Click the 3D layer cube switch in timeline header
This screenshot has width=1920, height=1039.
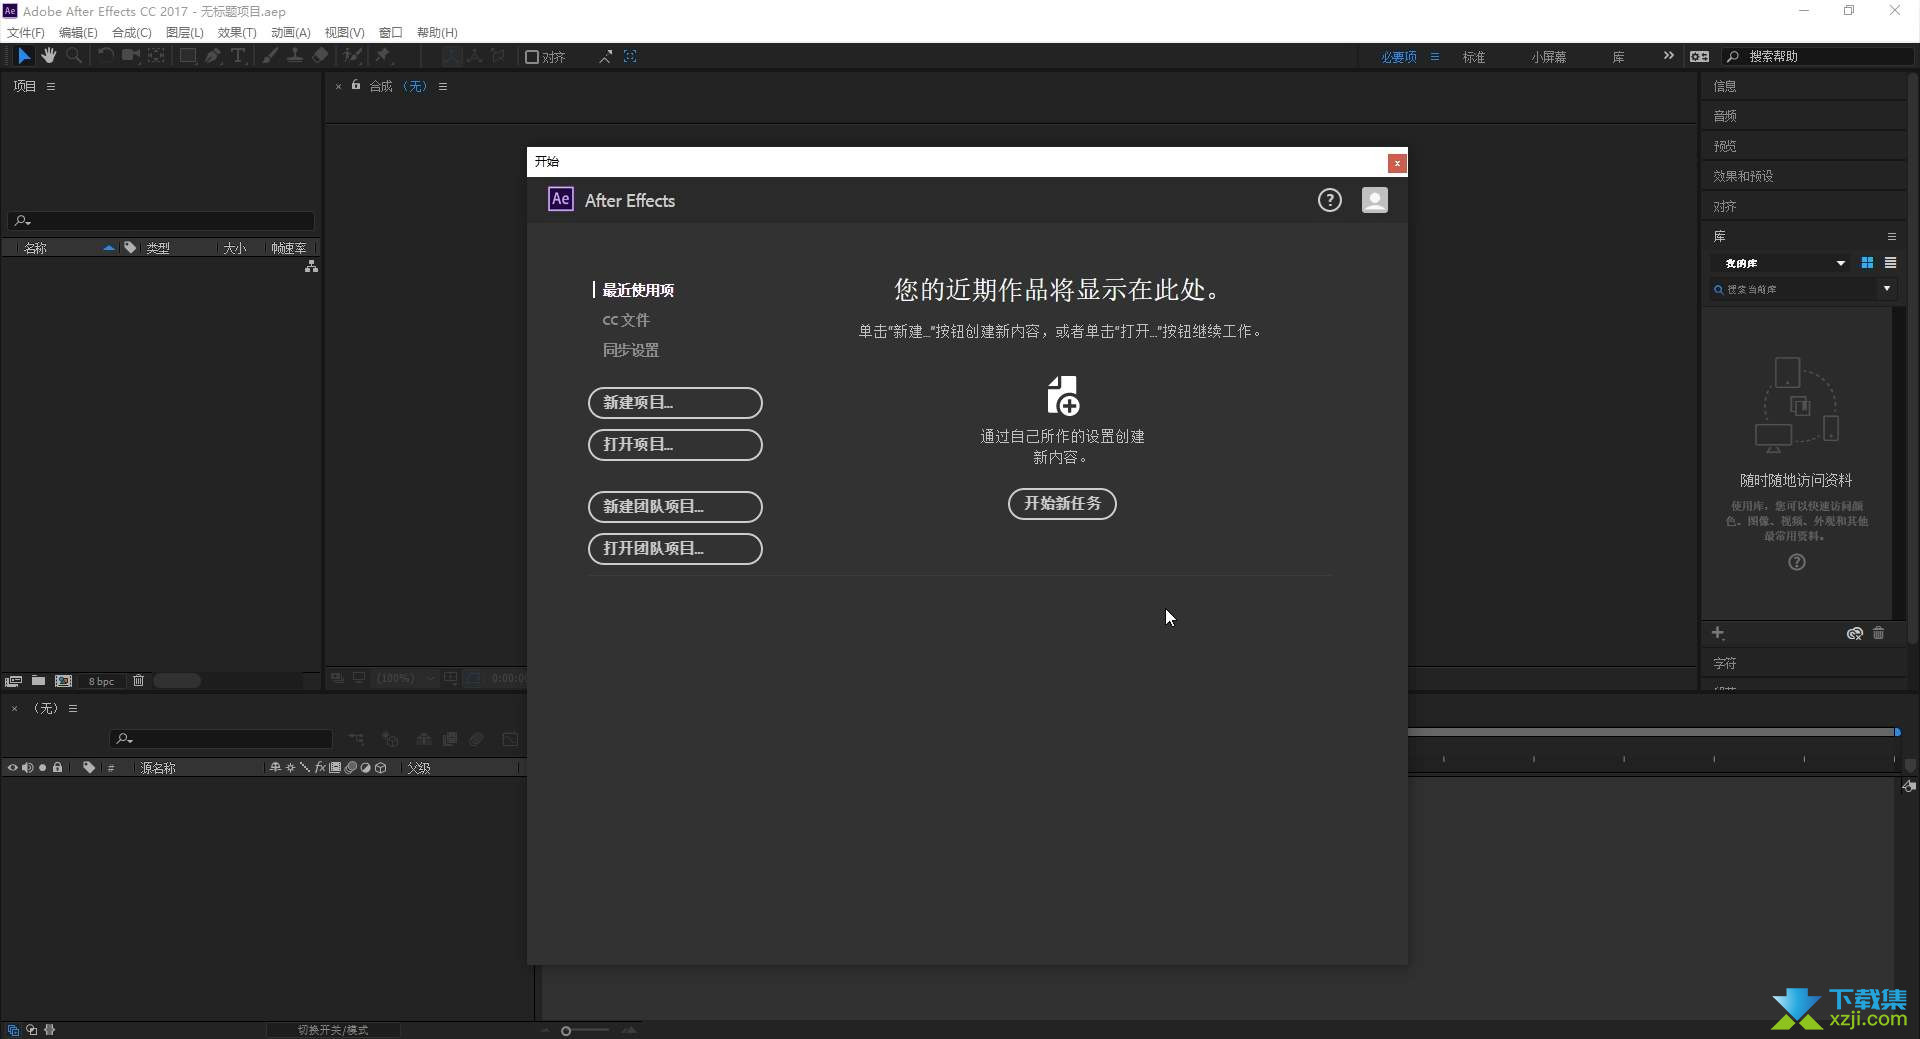click(381, 768)
